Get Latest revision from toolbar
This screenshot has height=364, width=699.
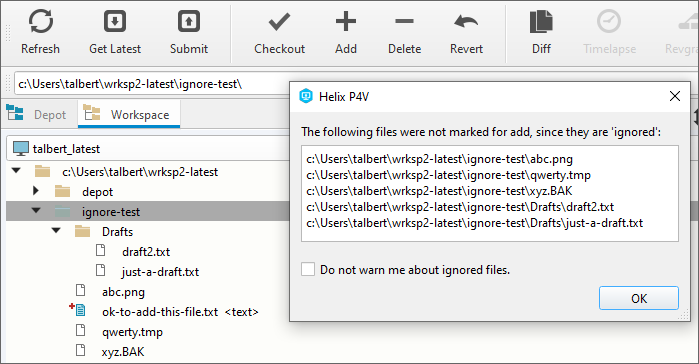(115, 21)
